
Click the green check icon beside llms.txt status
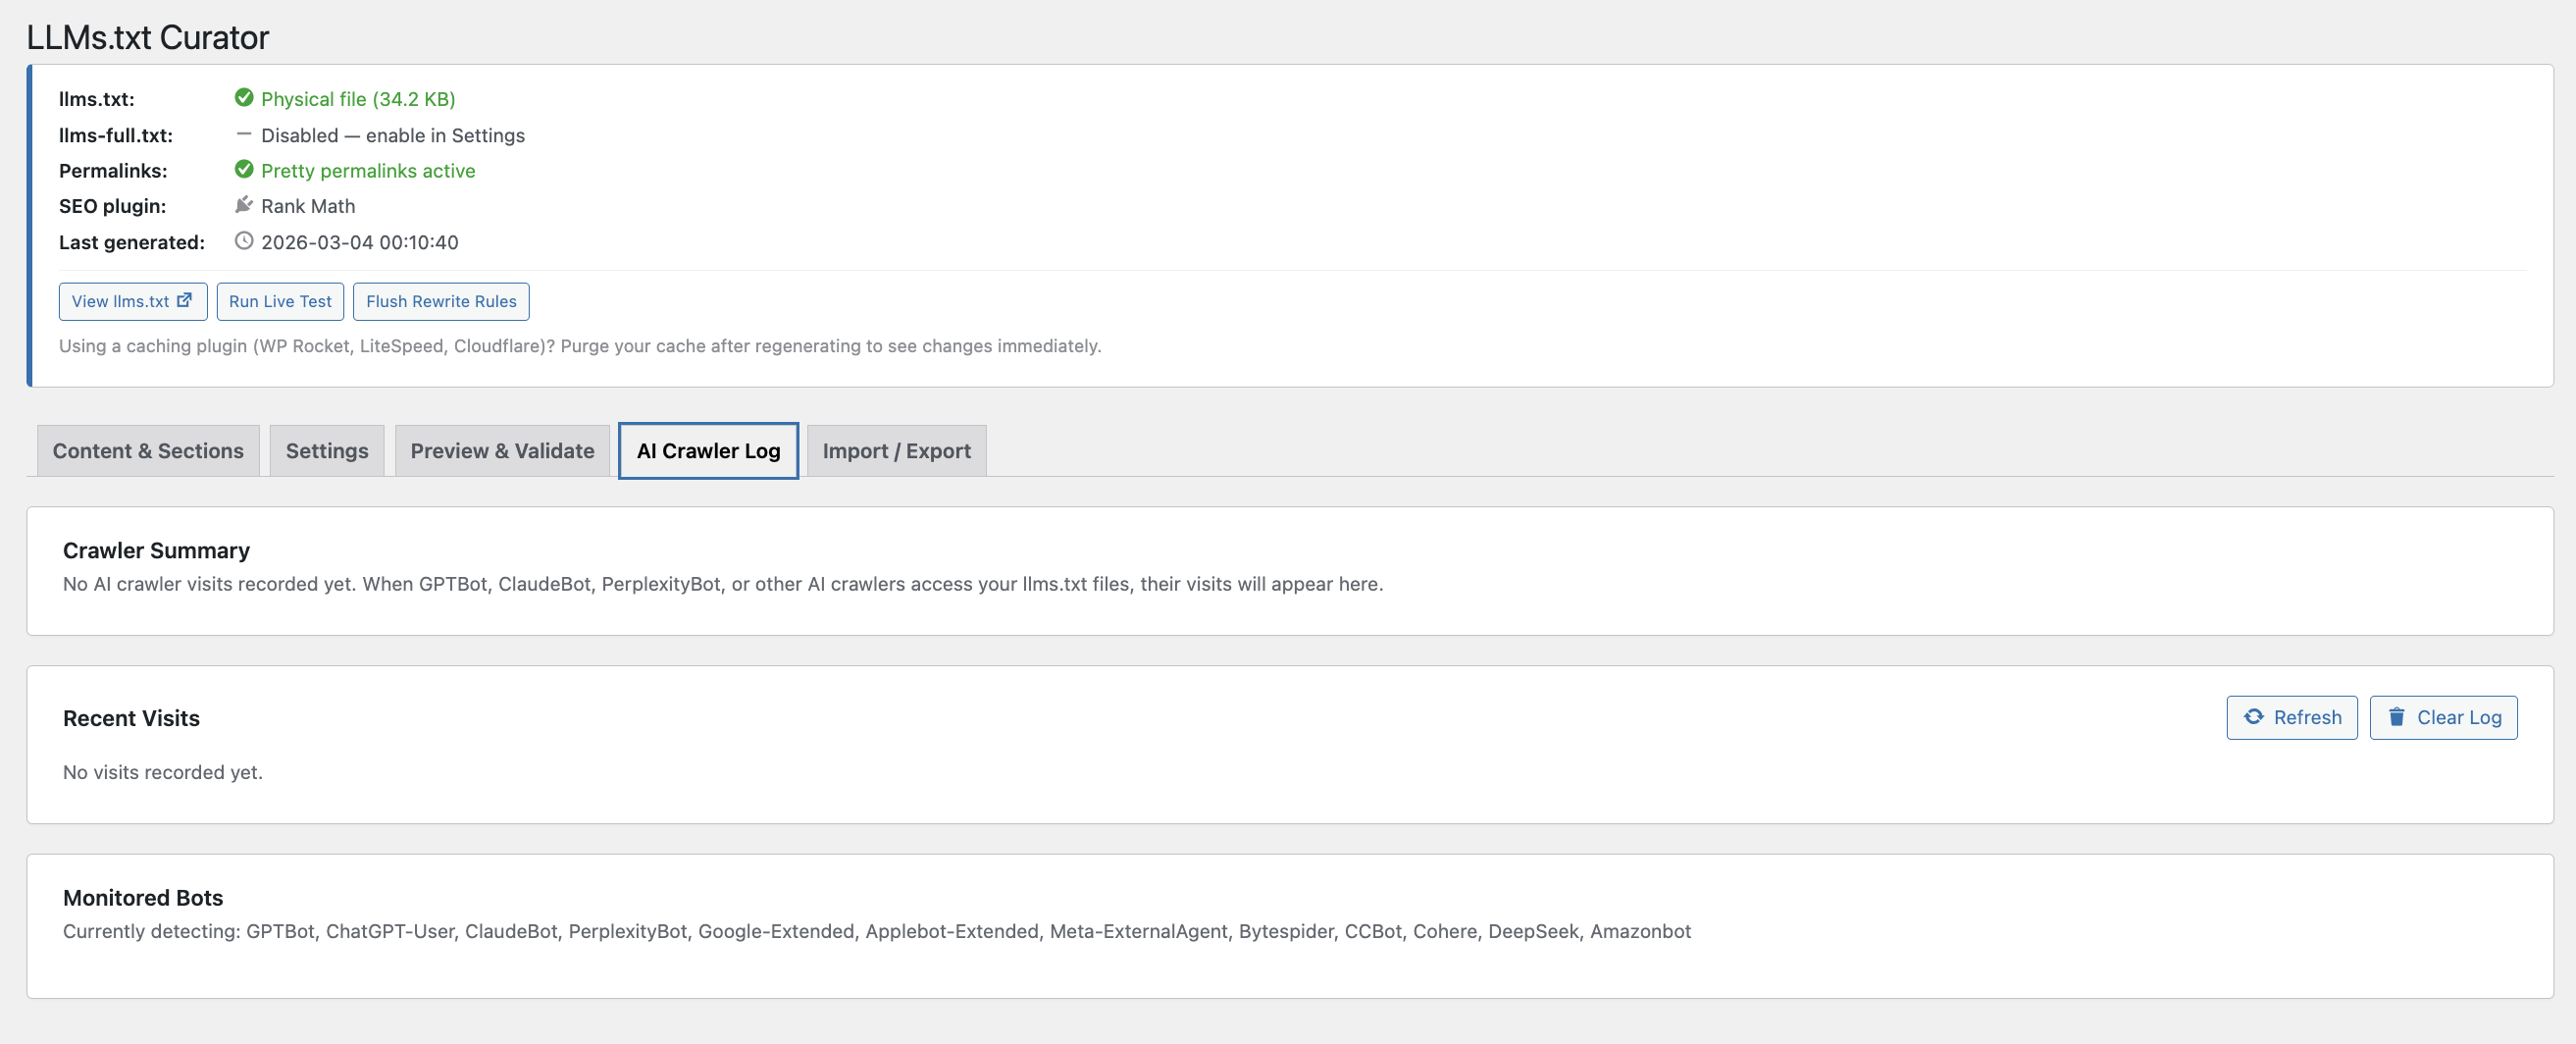[x=245, y=98]
